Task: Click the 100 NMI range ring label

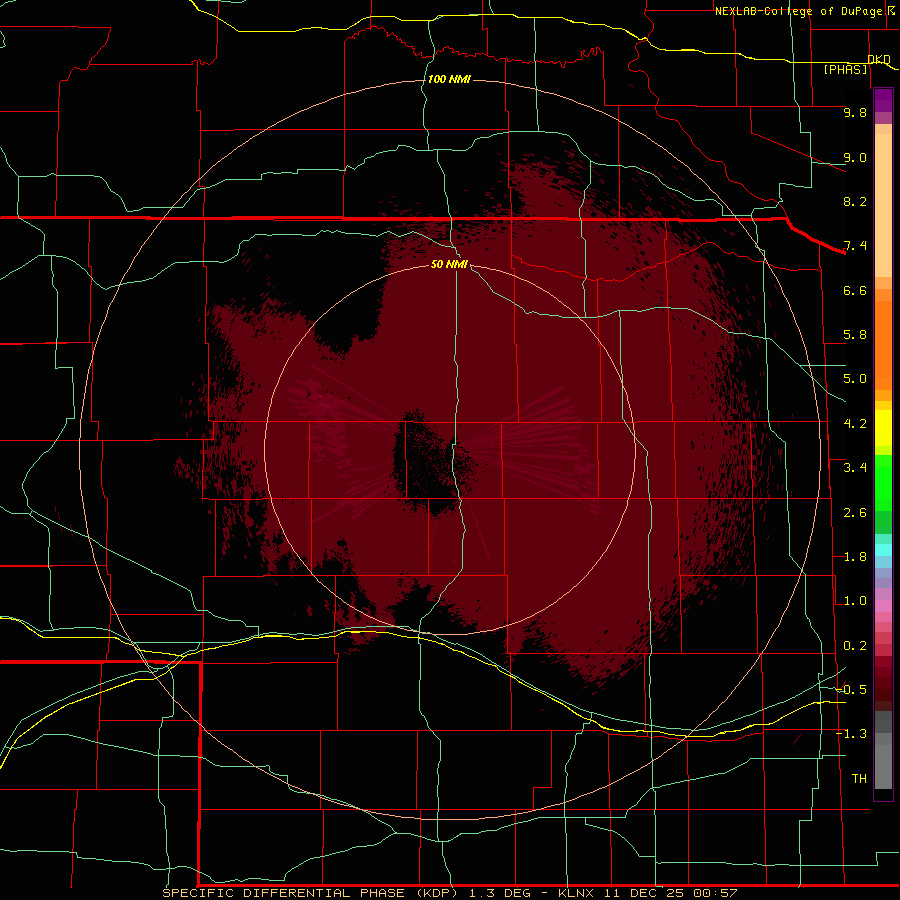Action: coord(449,79)
